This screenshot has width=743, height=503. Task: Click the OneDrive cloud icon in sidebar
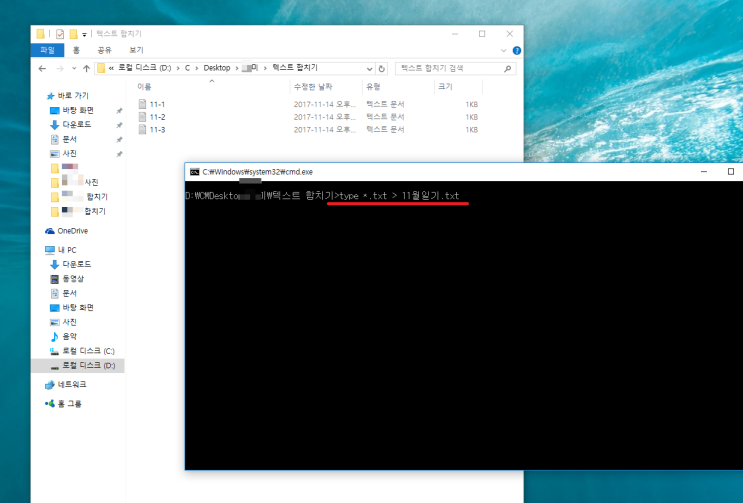click(x=50, y=231)
